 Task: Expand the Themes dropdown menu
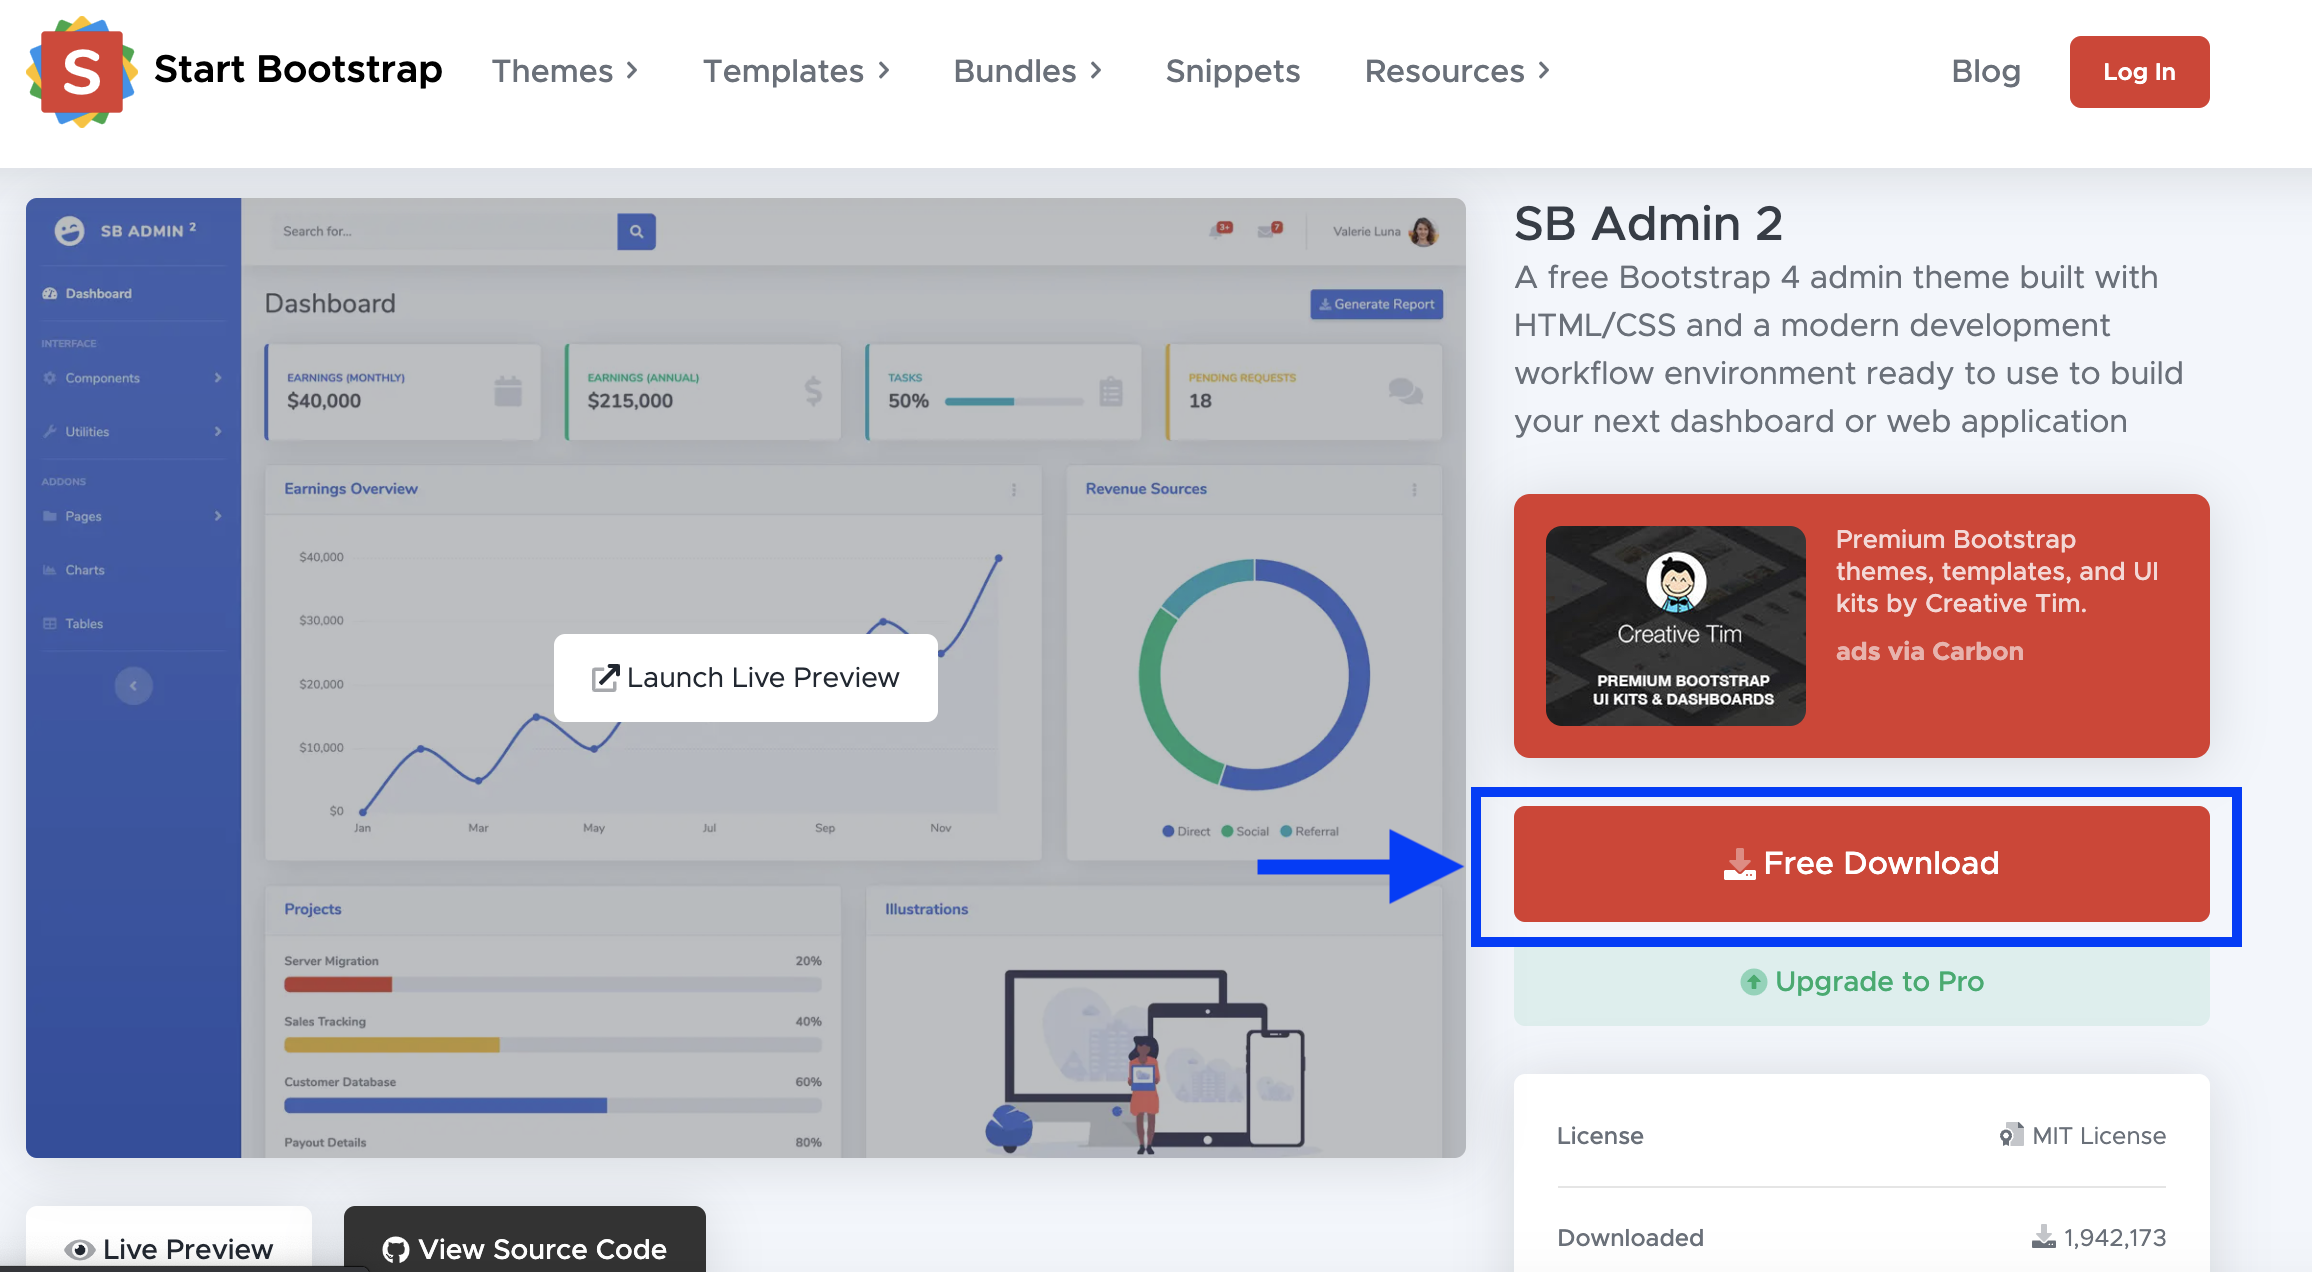tap(565, 71)
